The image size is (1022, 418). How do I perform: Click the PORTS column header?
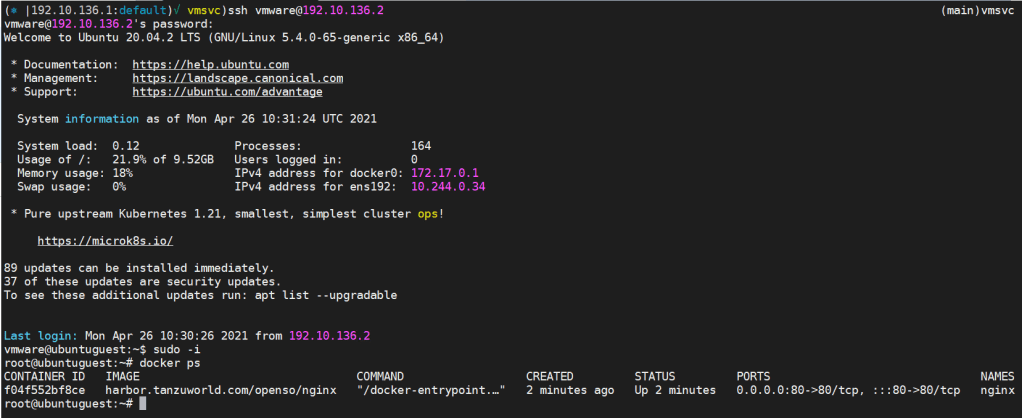[753, 376]
